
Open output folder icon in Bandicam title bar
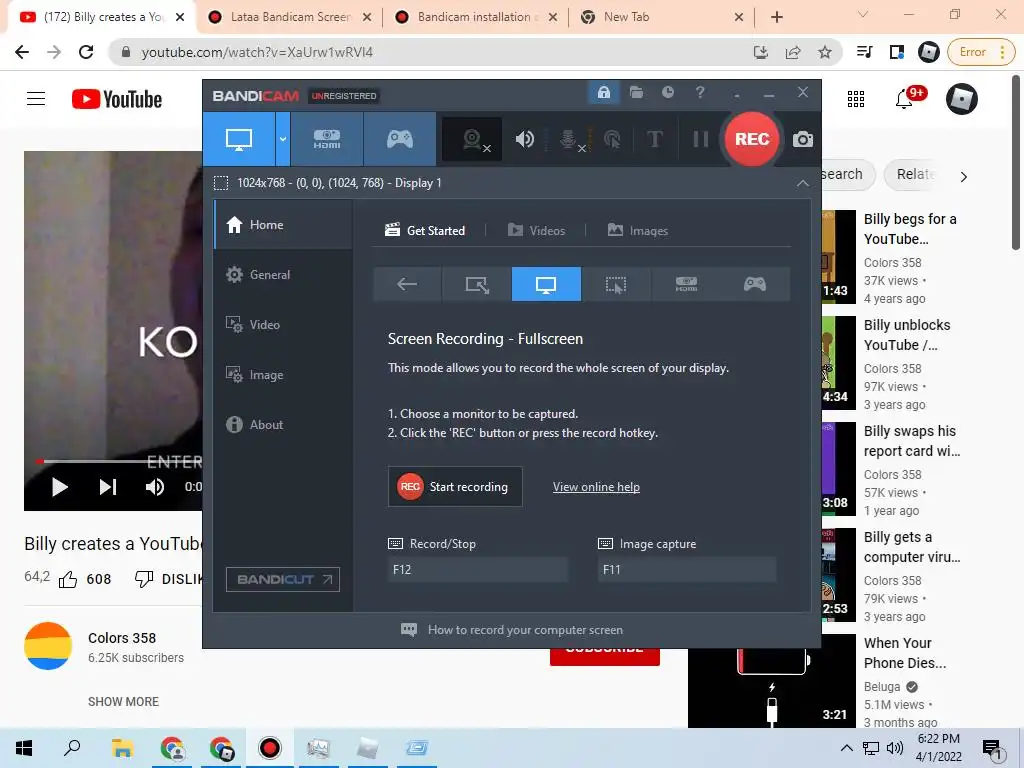click(x=636, y=93)
